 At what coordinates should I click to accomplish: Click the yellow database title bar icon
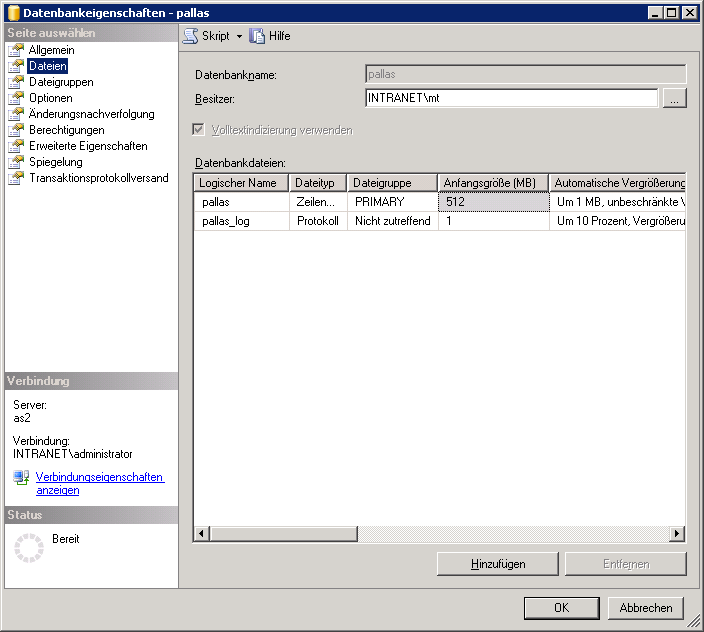(x=13, y=13)
